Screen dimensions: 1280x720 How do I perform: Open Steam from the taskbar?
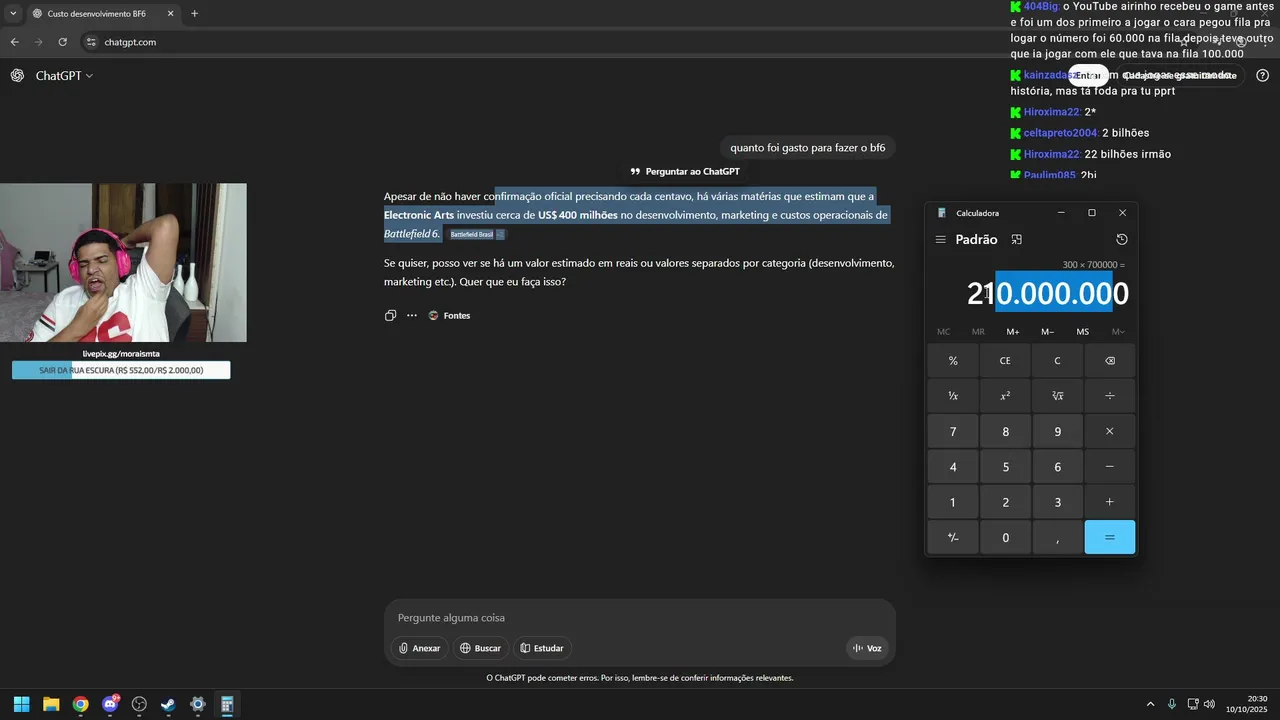tap(168, 705)
